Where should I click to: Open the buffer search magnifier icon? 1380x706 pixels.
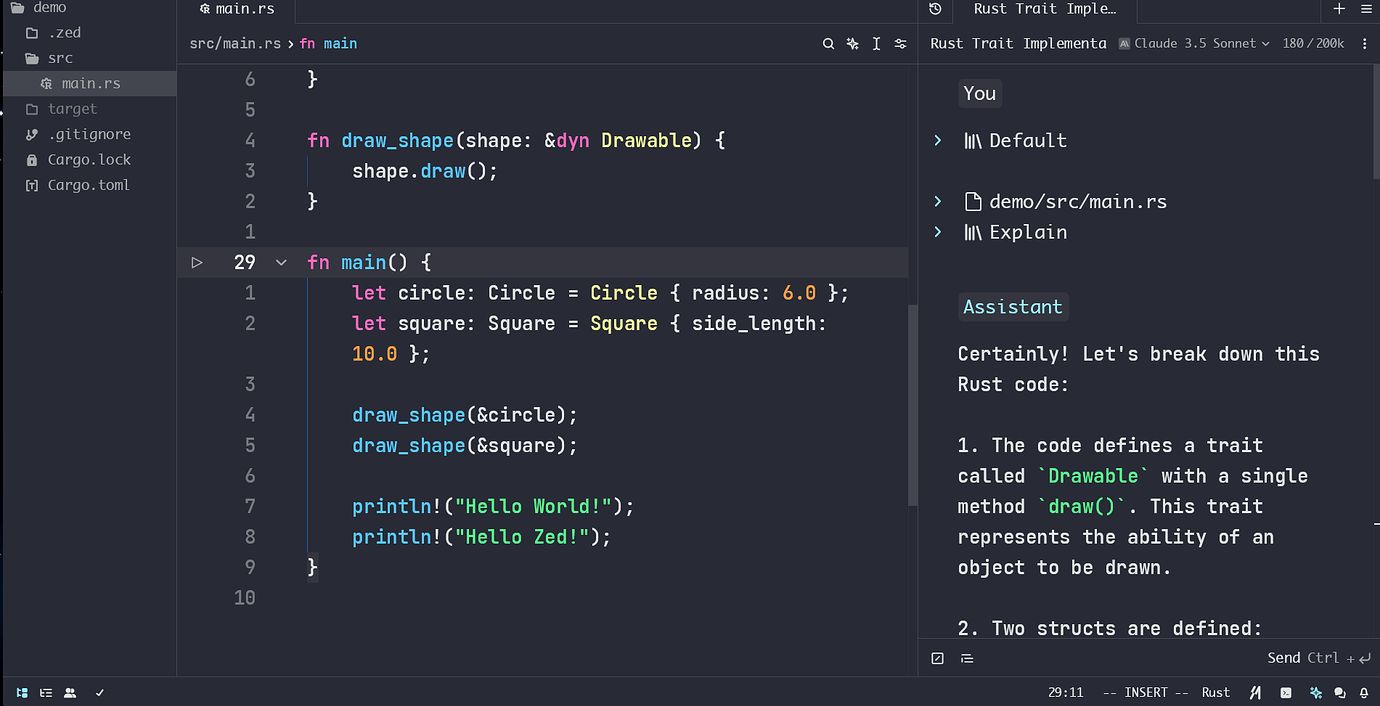point(828,44)
